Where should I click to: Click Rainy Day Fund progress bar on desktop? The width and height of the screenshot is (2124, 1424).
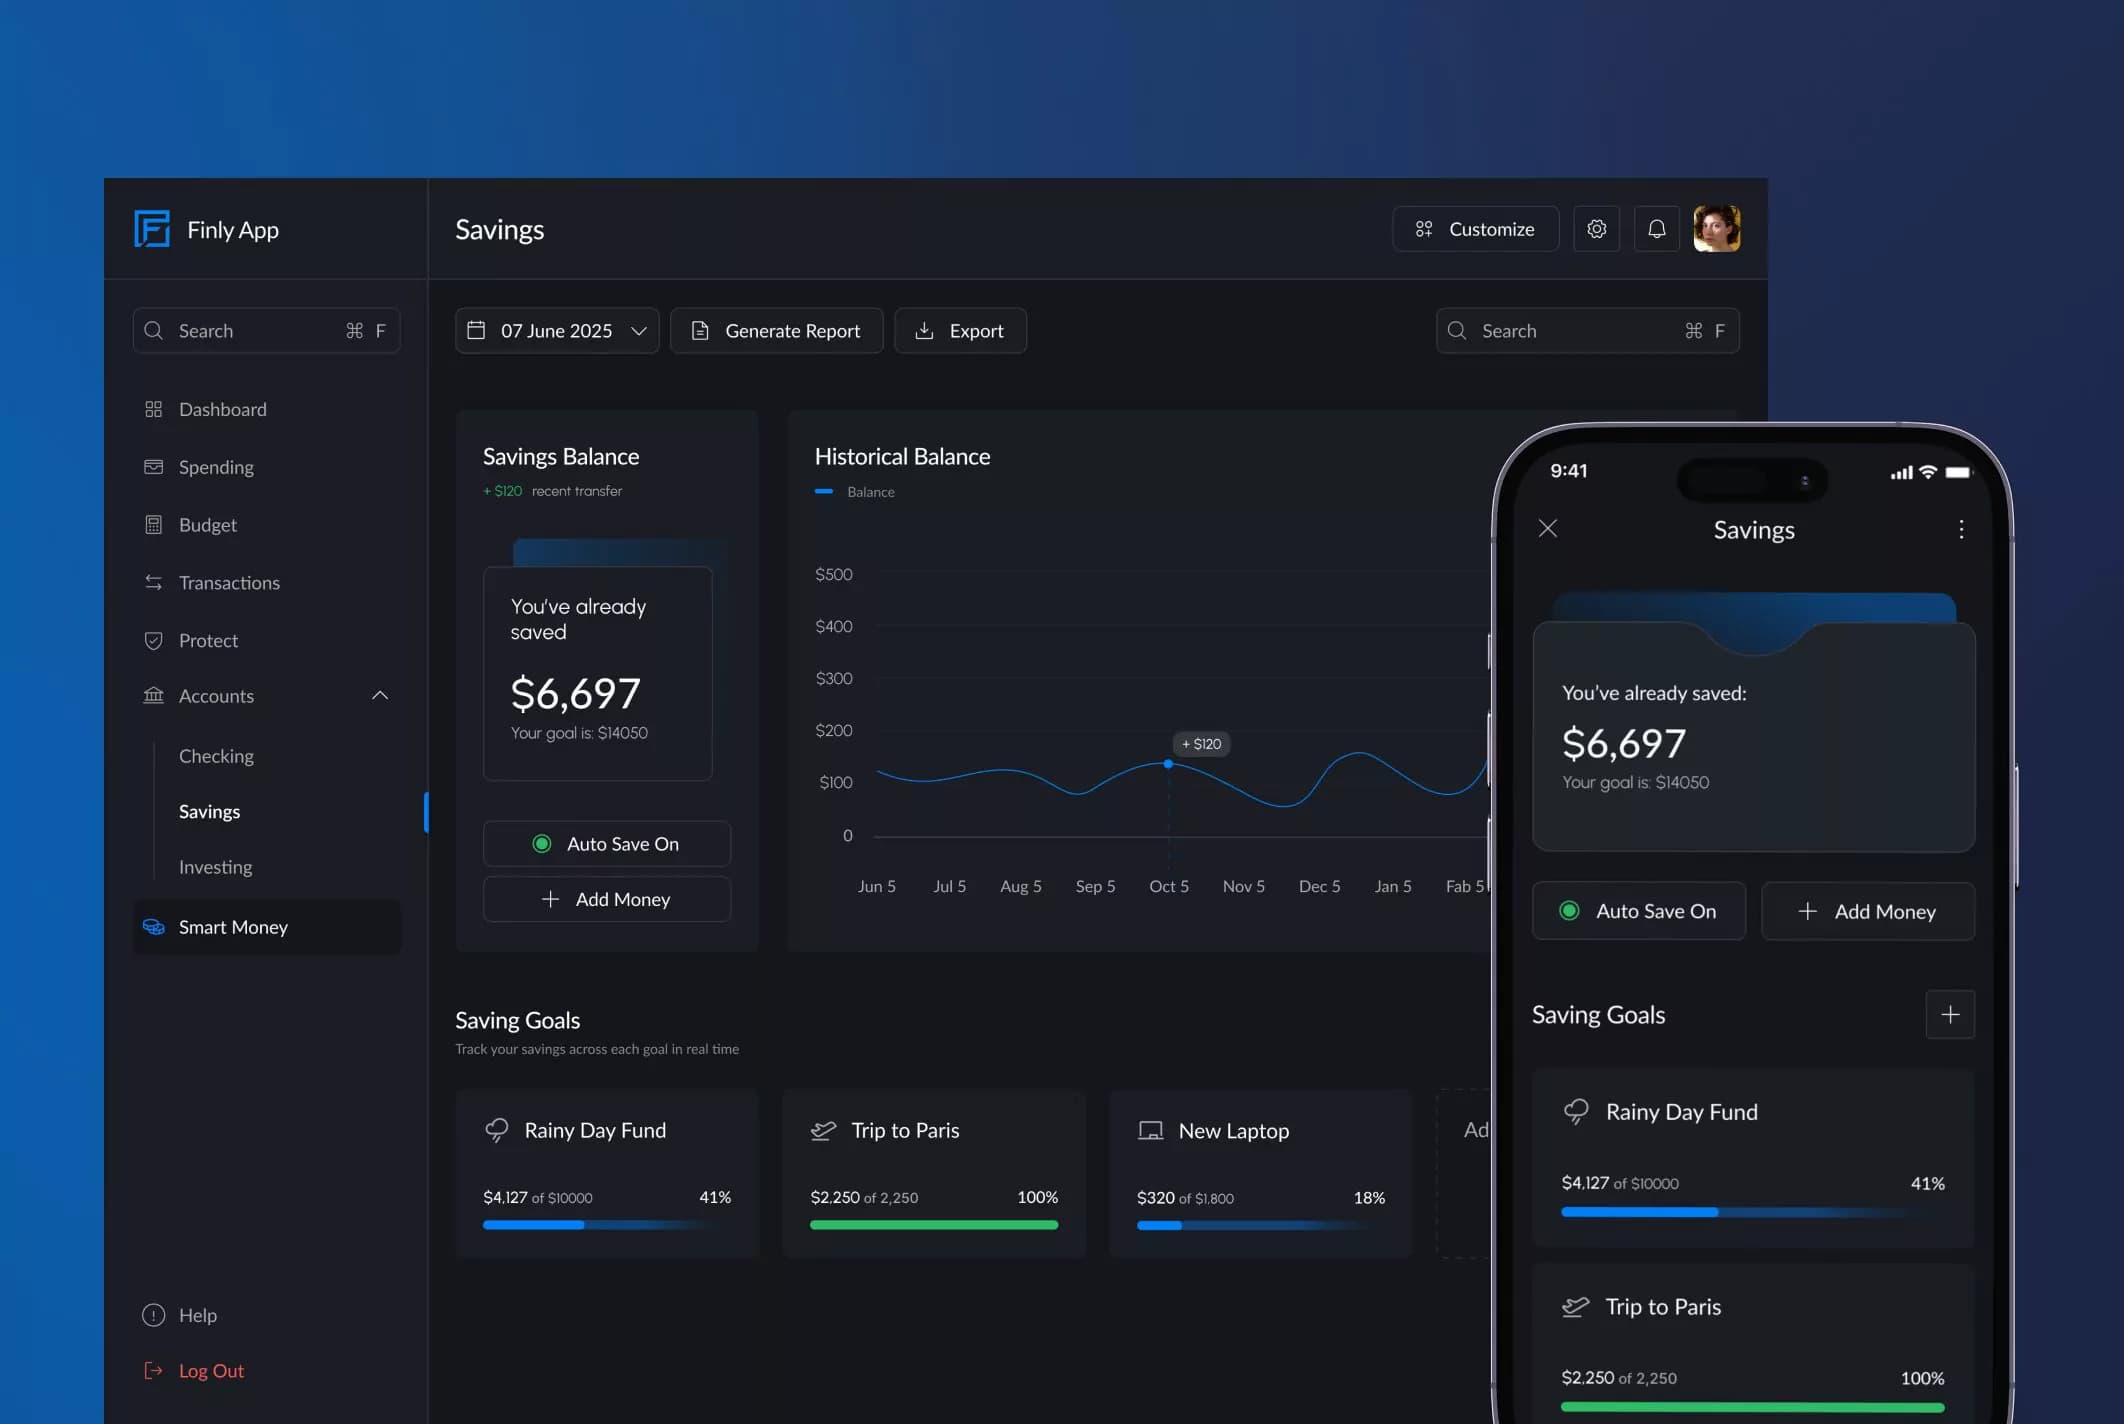coord(607,1225)
